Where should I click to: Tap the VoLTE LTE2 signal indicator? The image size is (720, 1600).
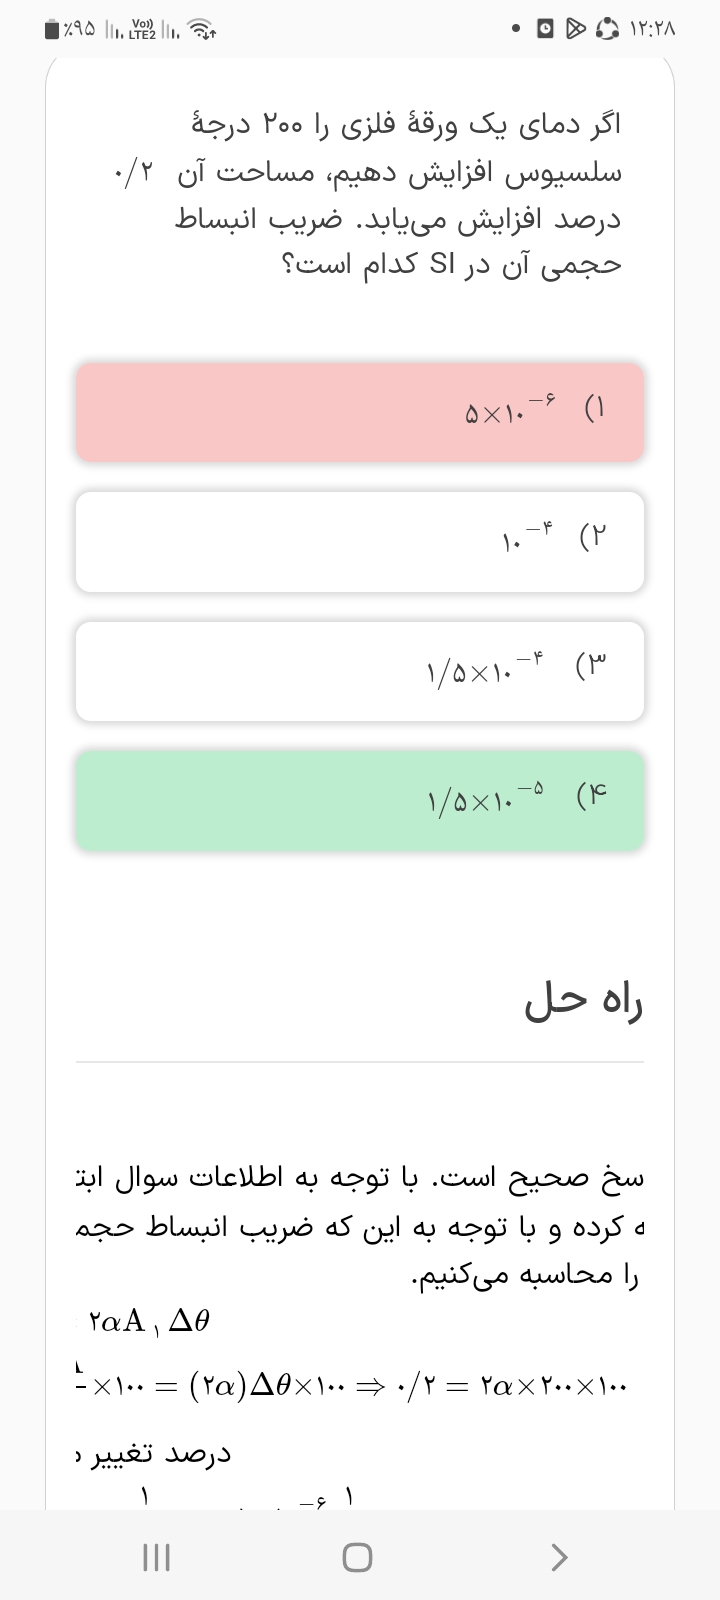pyautogui.click(x=142, y=30)
